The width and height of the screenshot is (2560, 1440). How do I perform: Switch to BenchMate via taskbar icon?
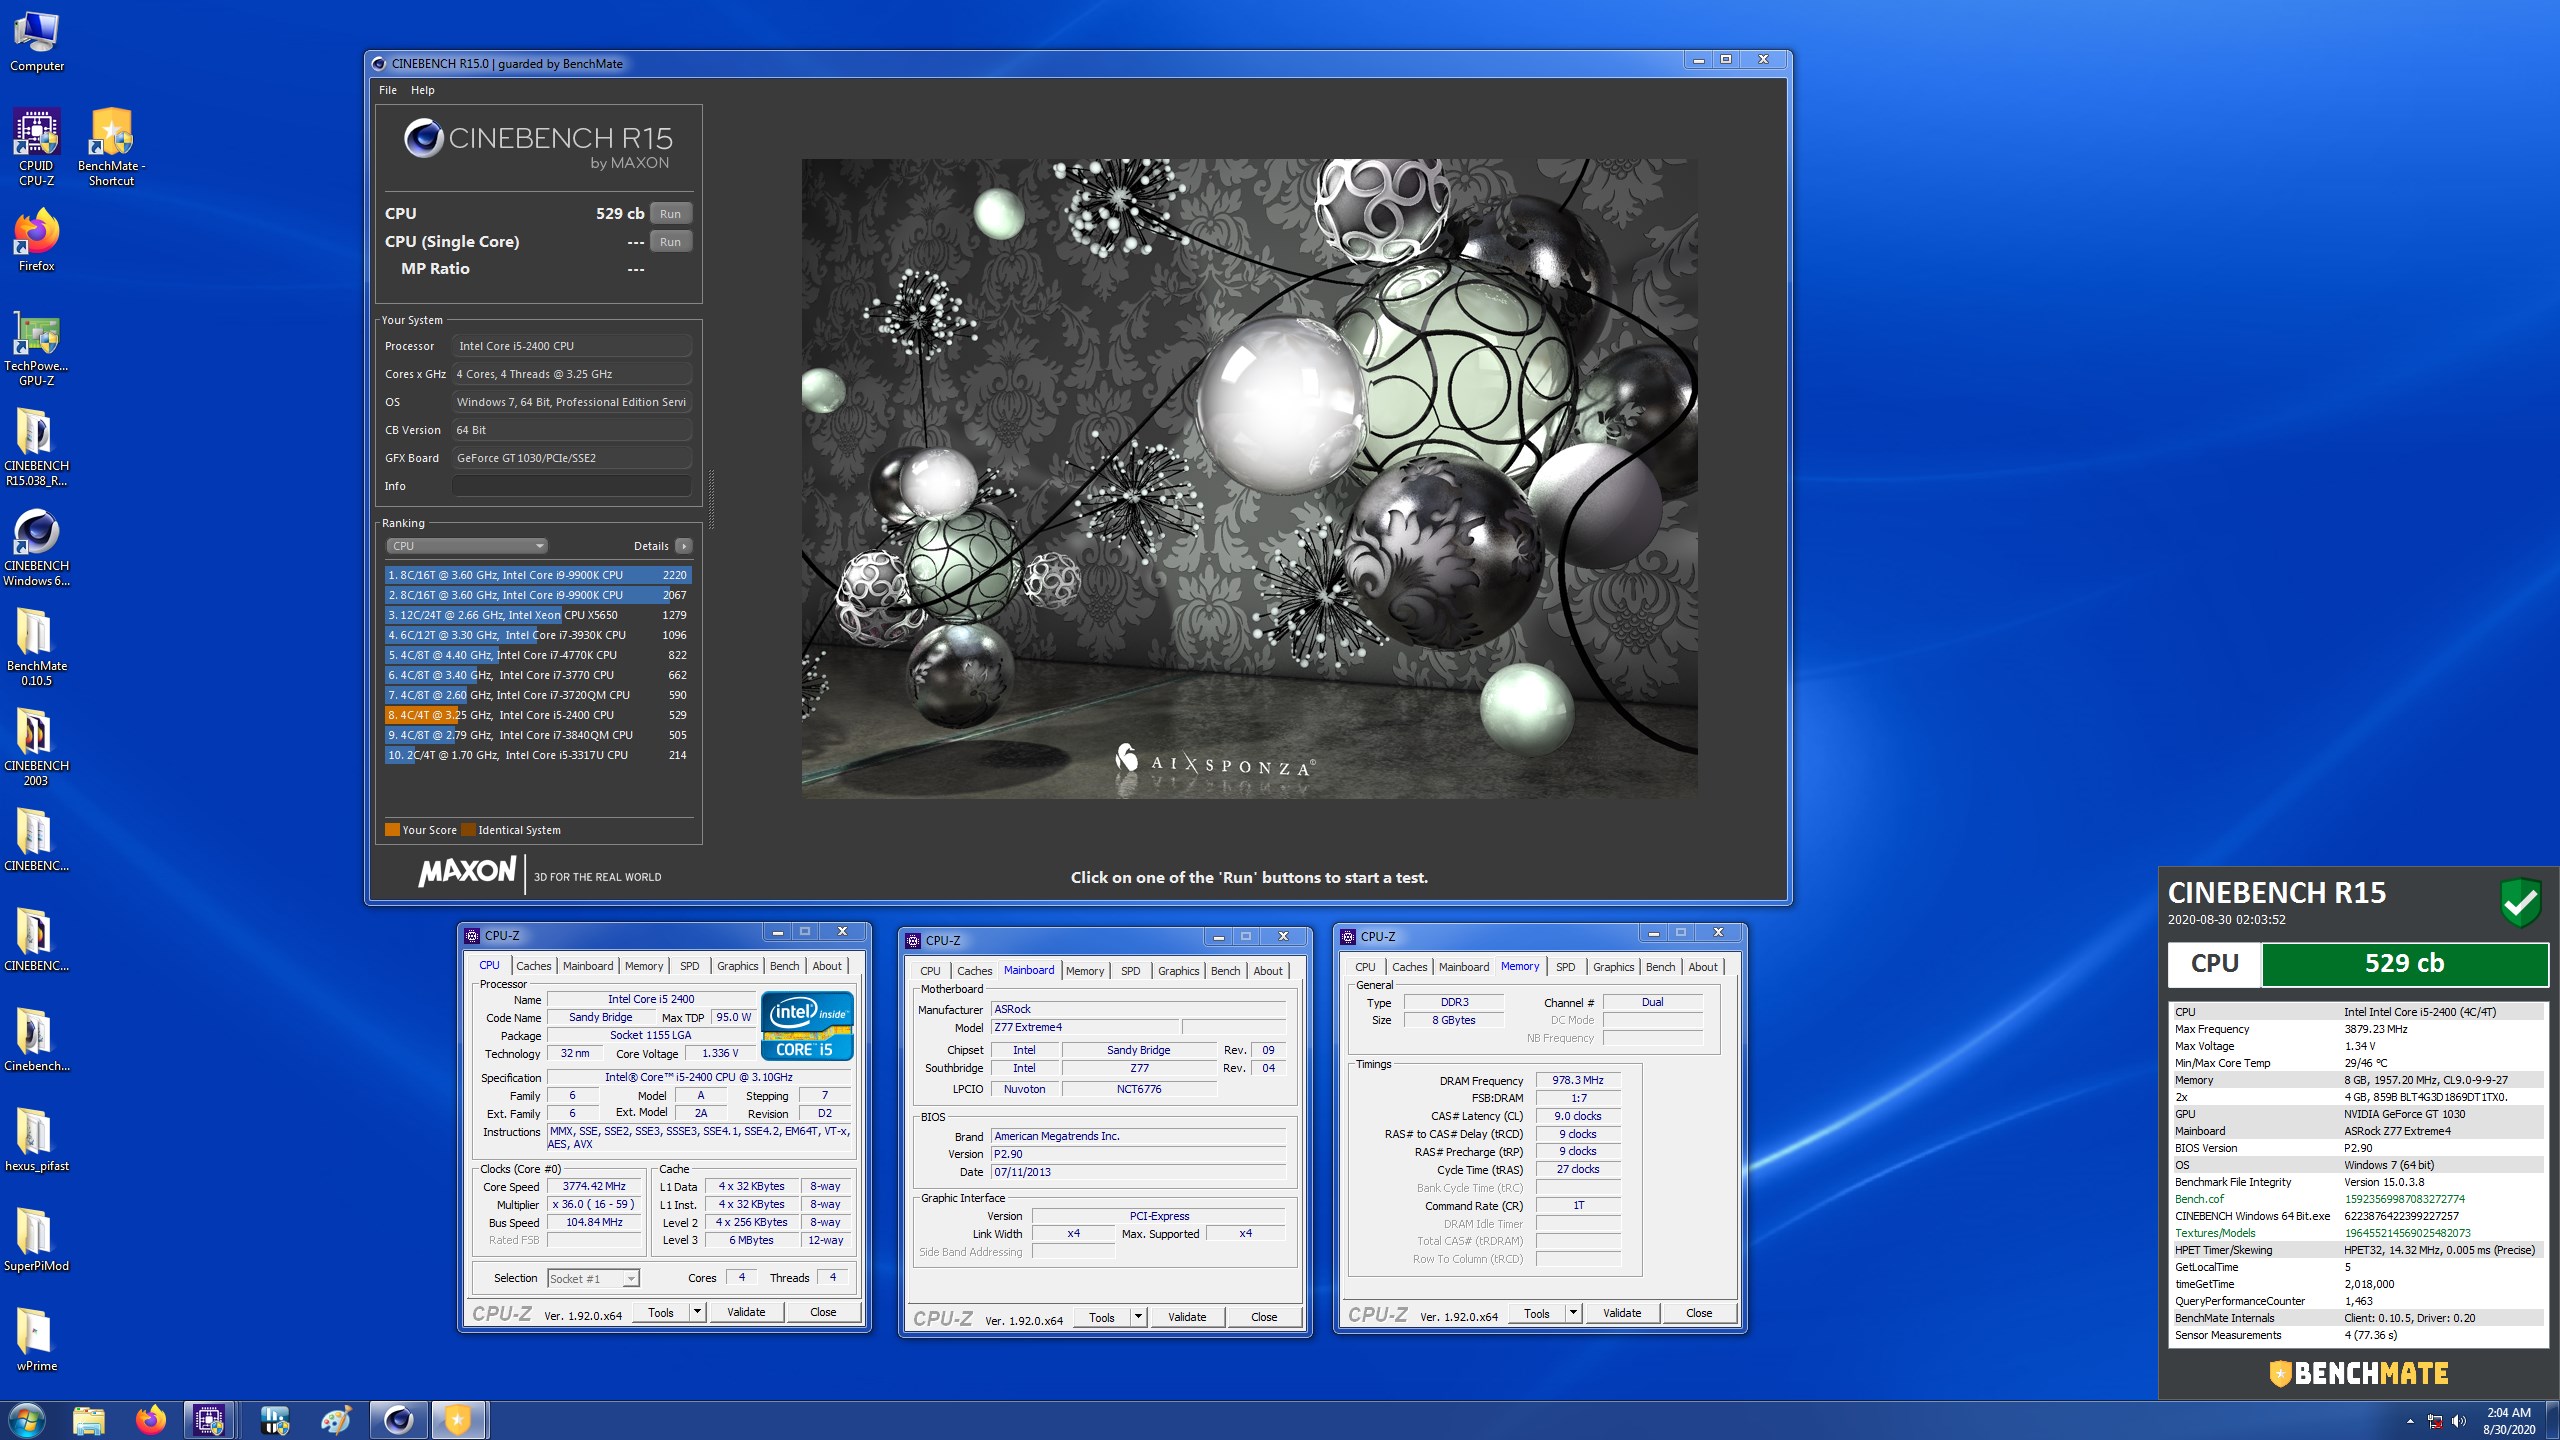(458, 1420)
